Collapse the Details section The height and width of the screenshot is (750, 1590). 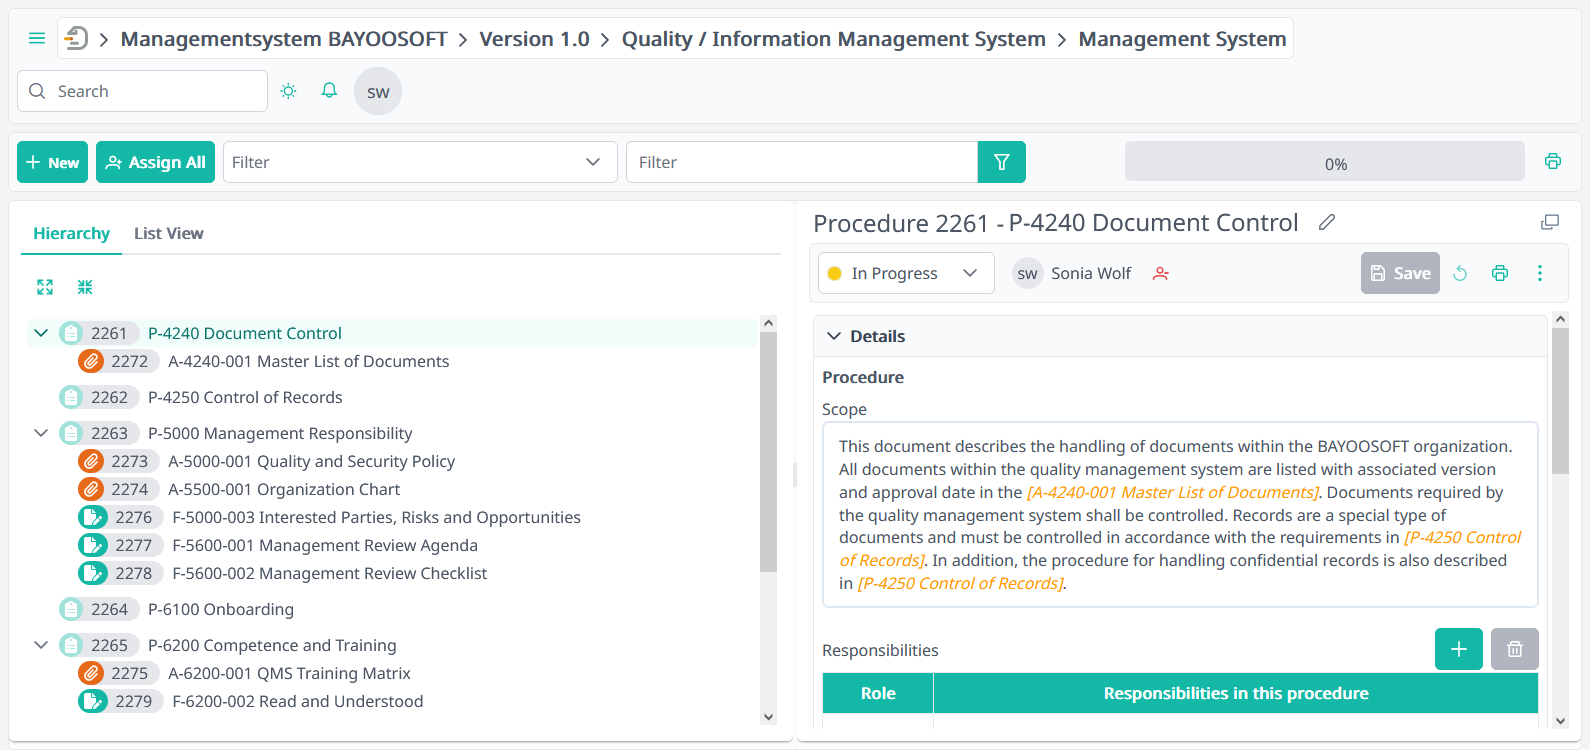tap(834, 336)
